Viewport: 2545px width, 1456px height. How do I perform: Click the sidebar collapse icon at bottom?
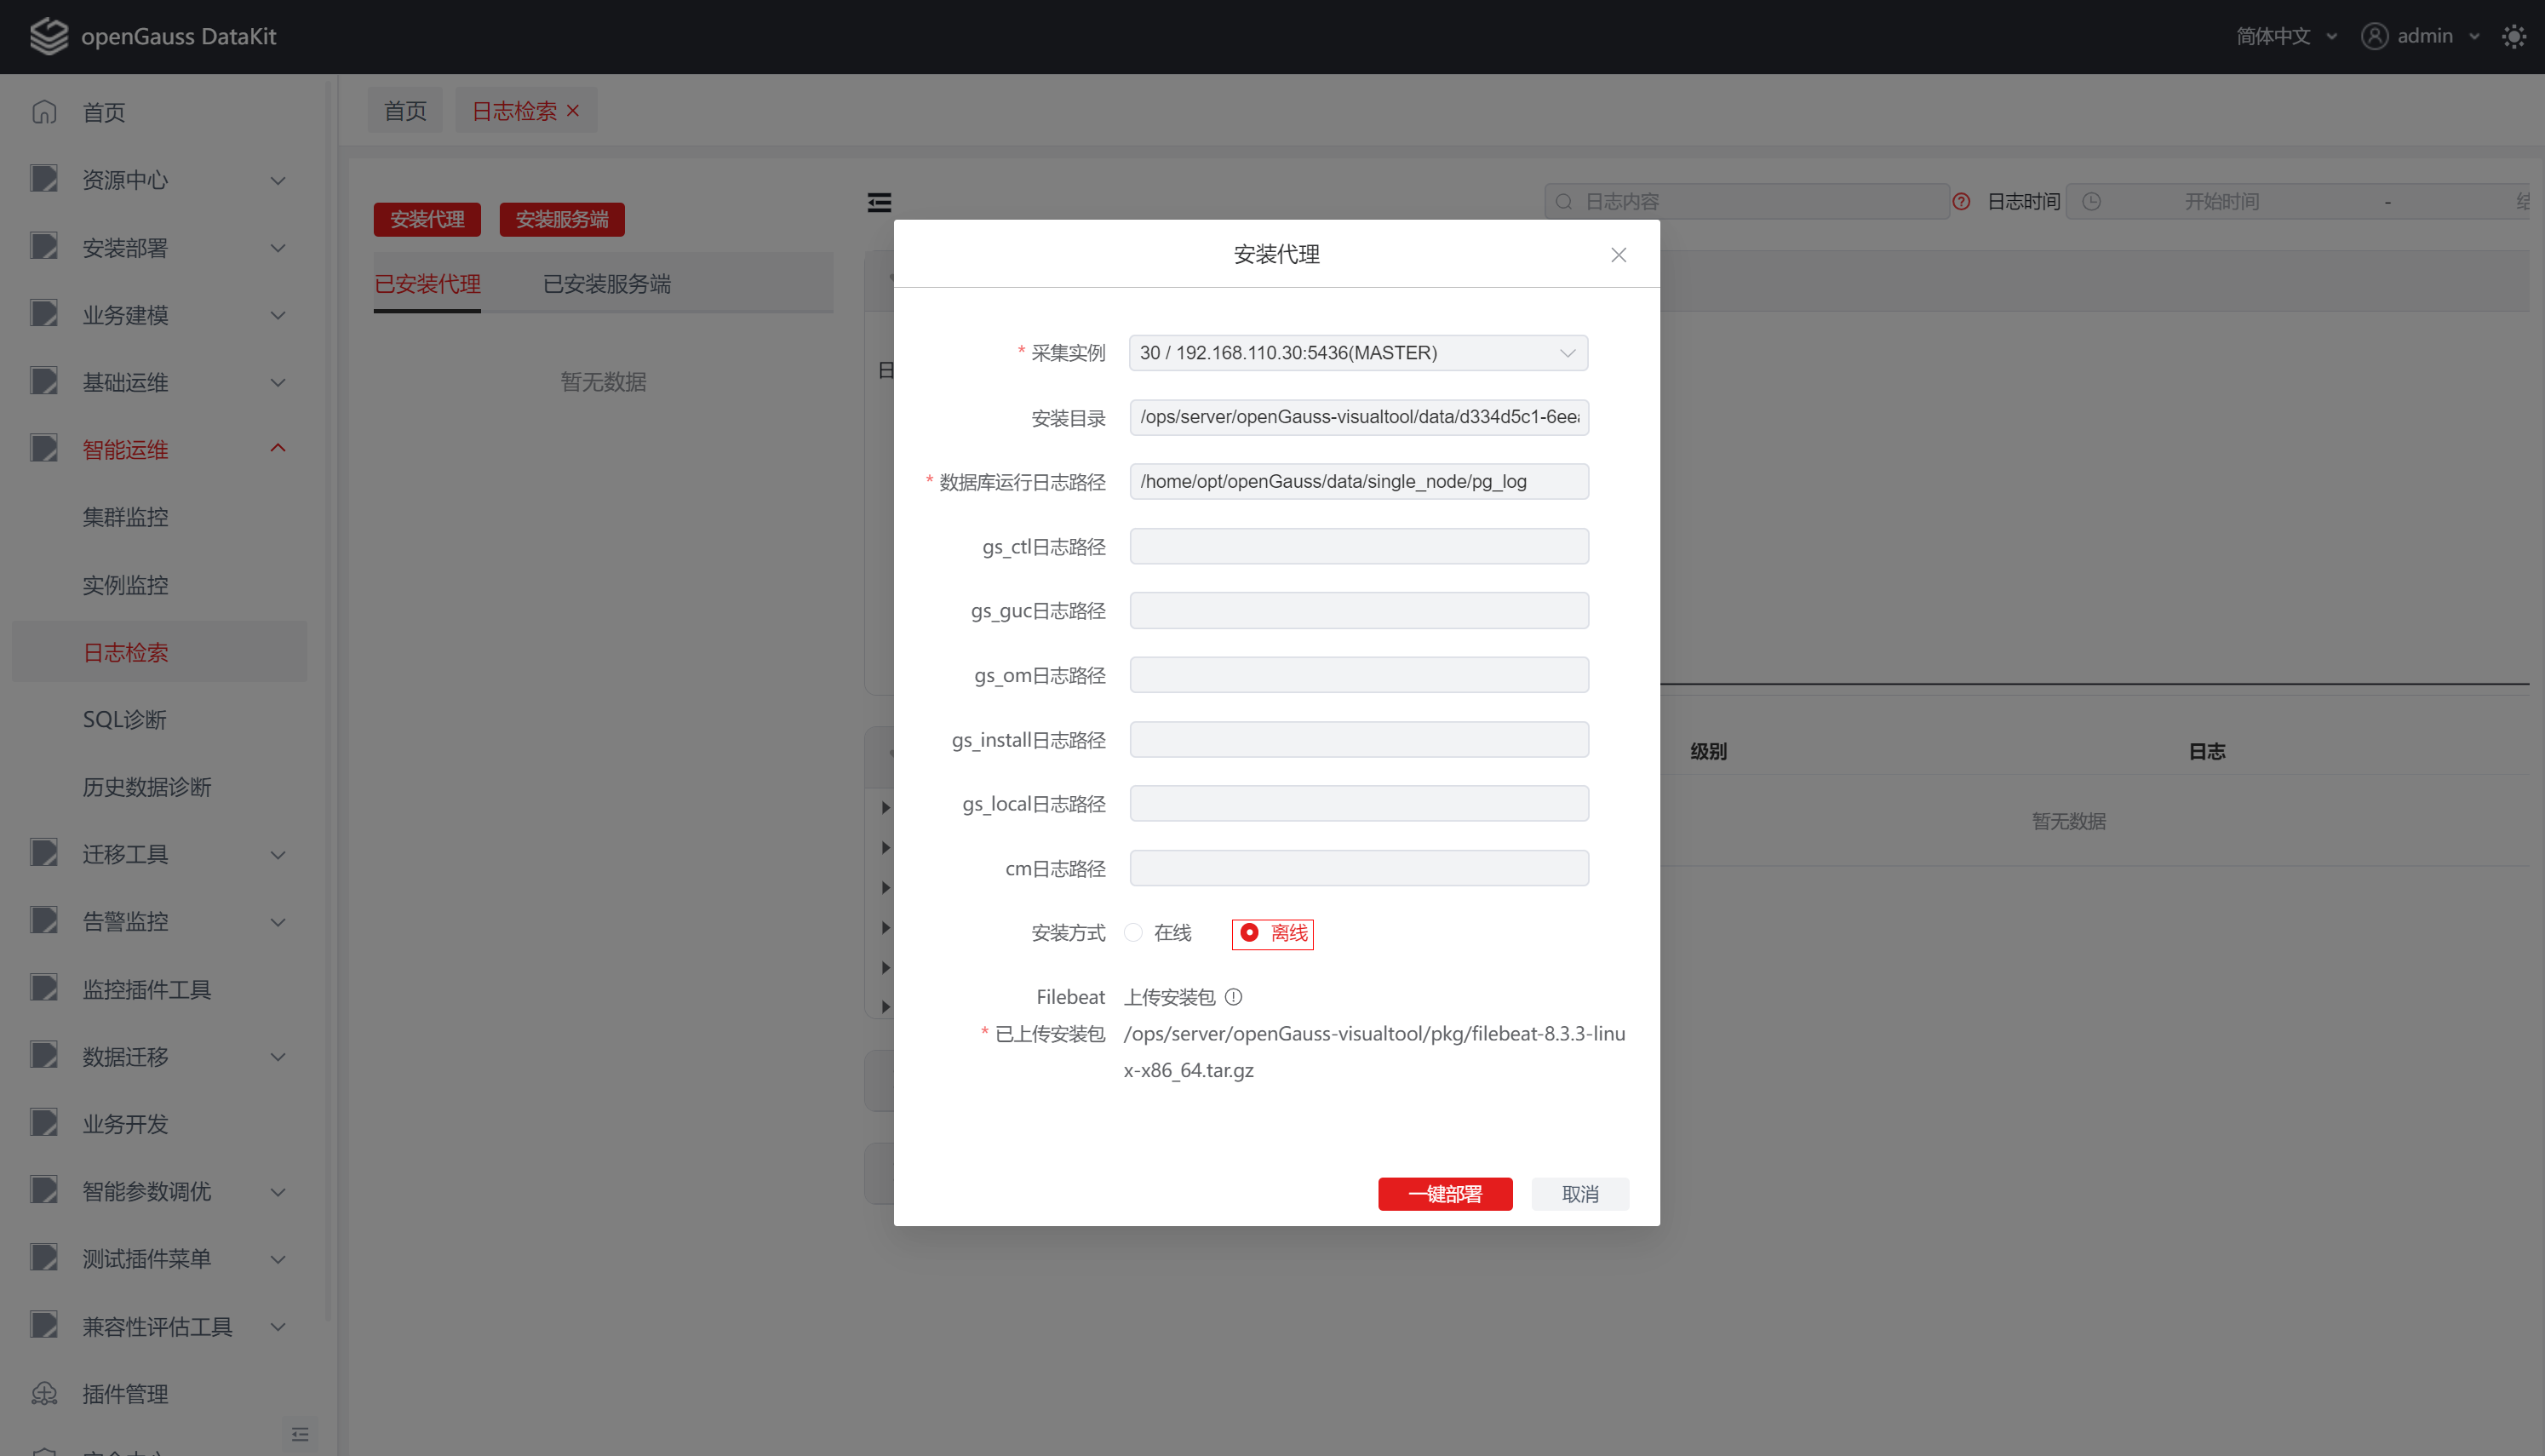point(299,1434)
